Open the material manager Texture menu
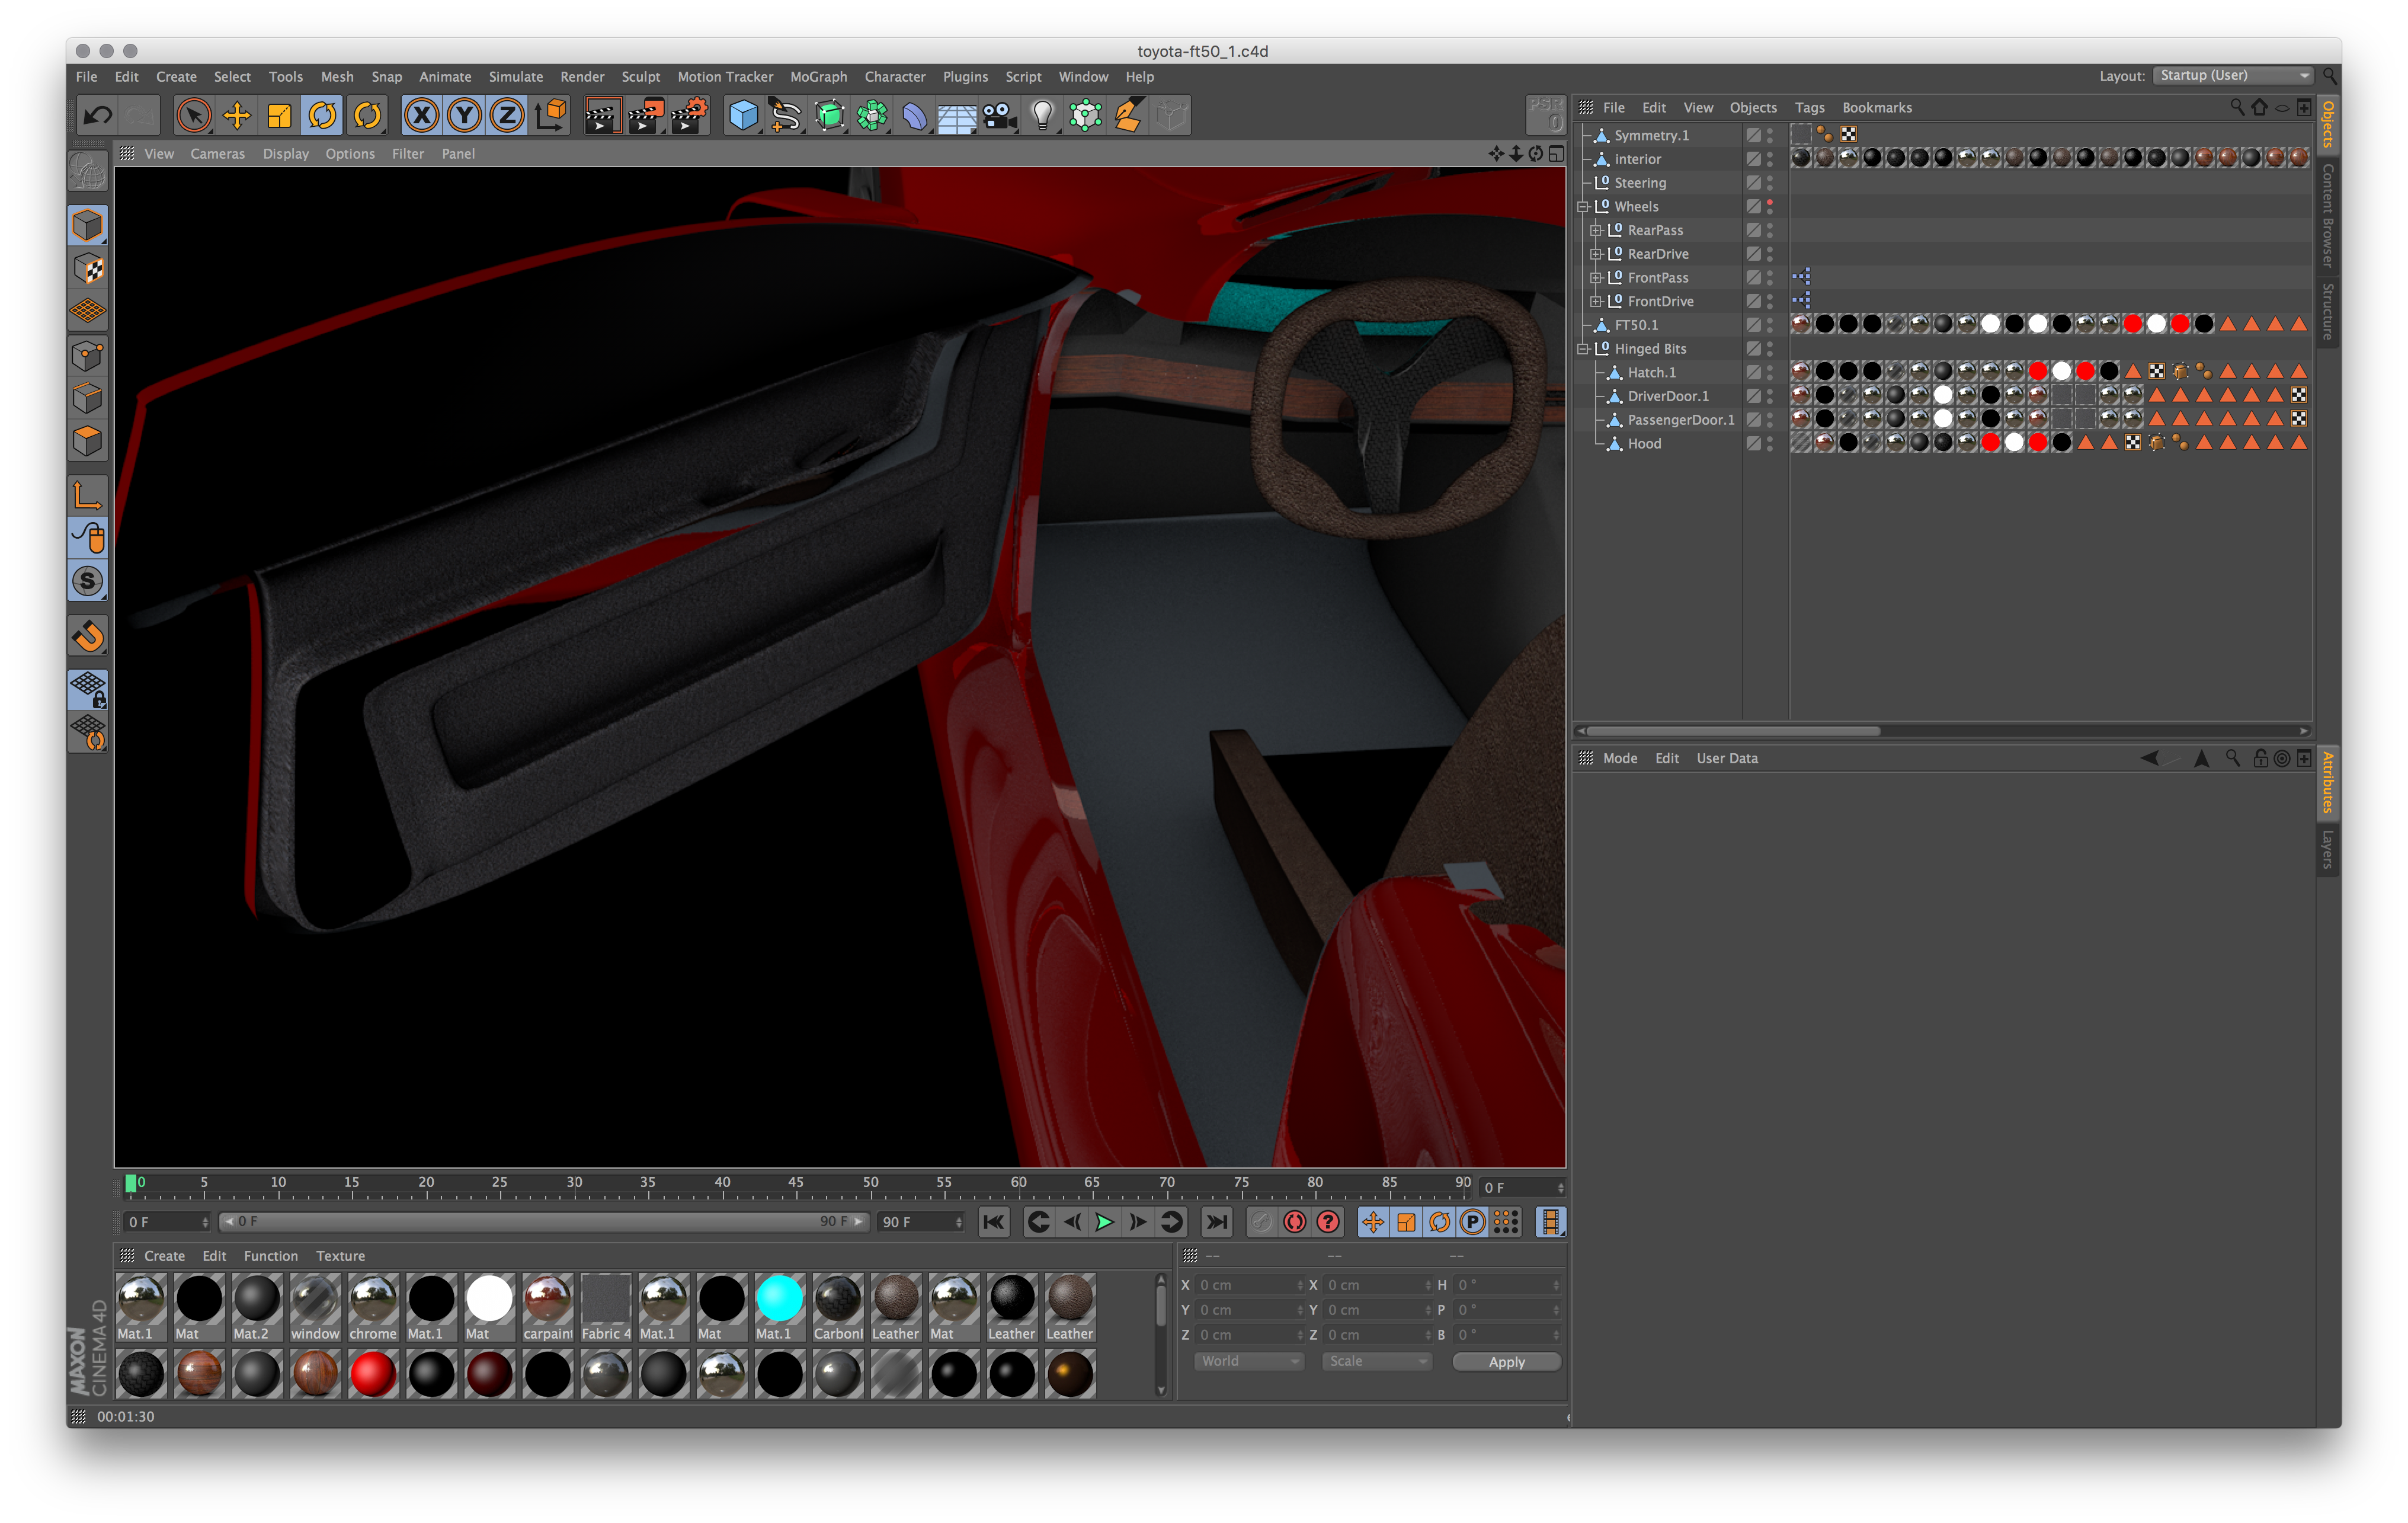Image resolution: width=2408 pixels, height=1523 pixels. [x=340, y=1256]
